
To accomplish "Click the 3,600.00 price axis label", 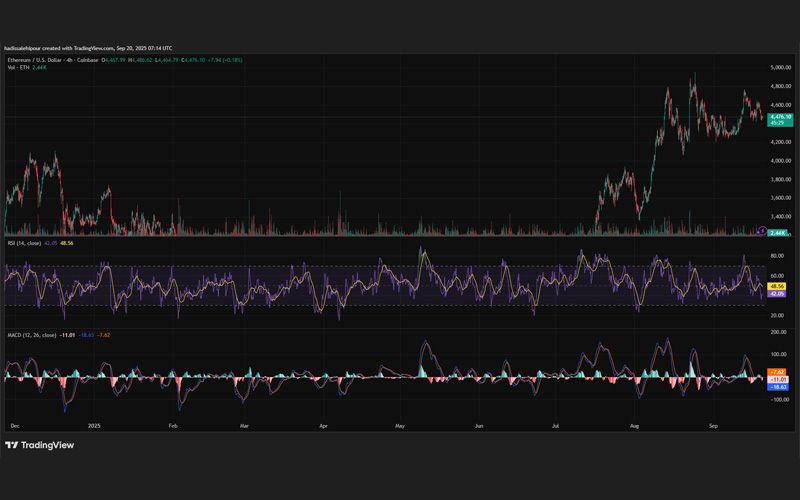I will pos(781,198).
